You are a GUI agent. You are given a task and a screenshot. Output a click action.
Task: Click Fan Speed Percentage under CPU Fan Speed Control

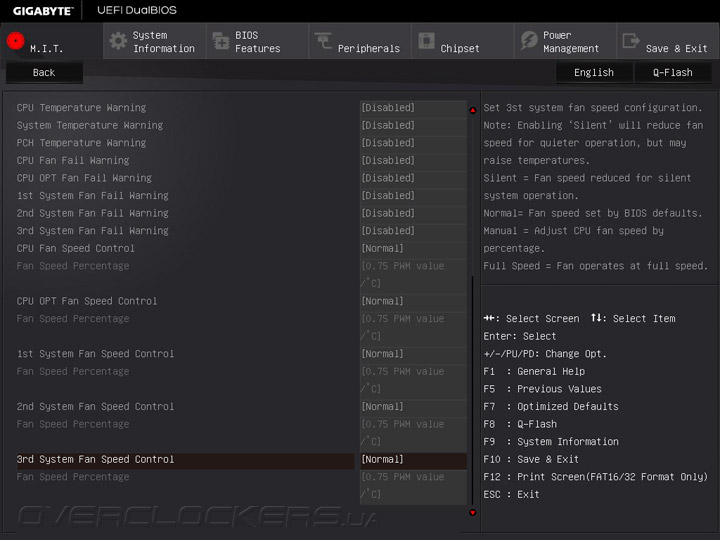[73, 266]
